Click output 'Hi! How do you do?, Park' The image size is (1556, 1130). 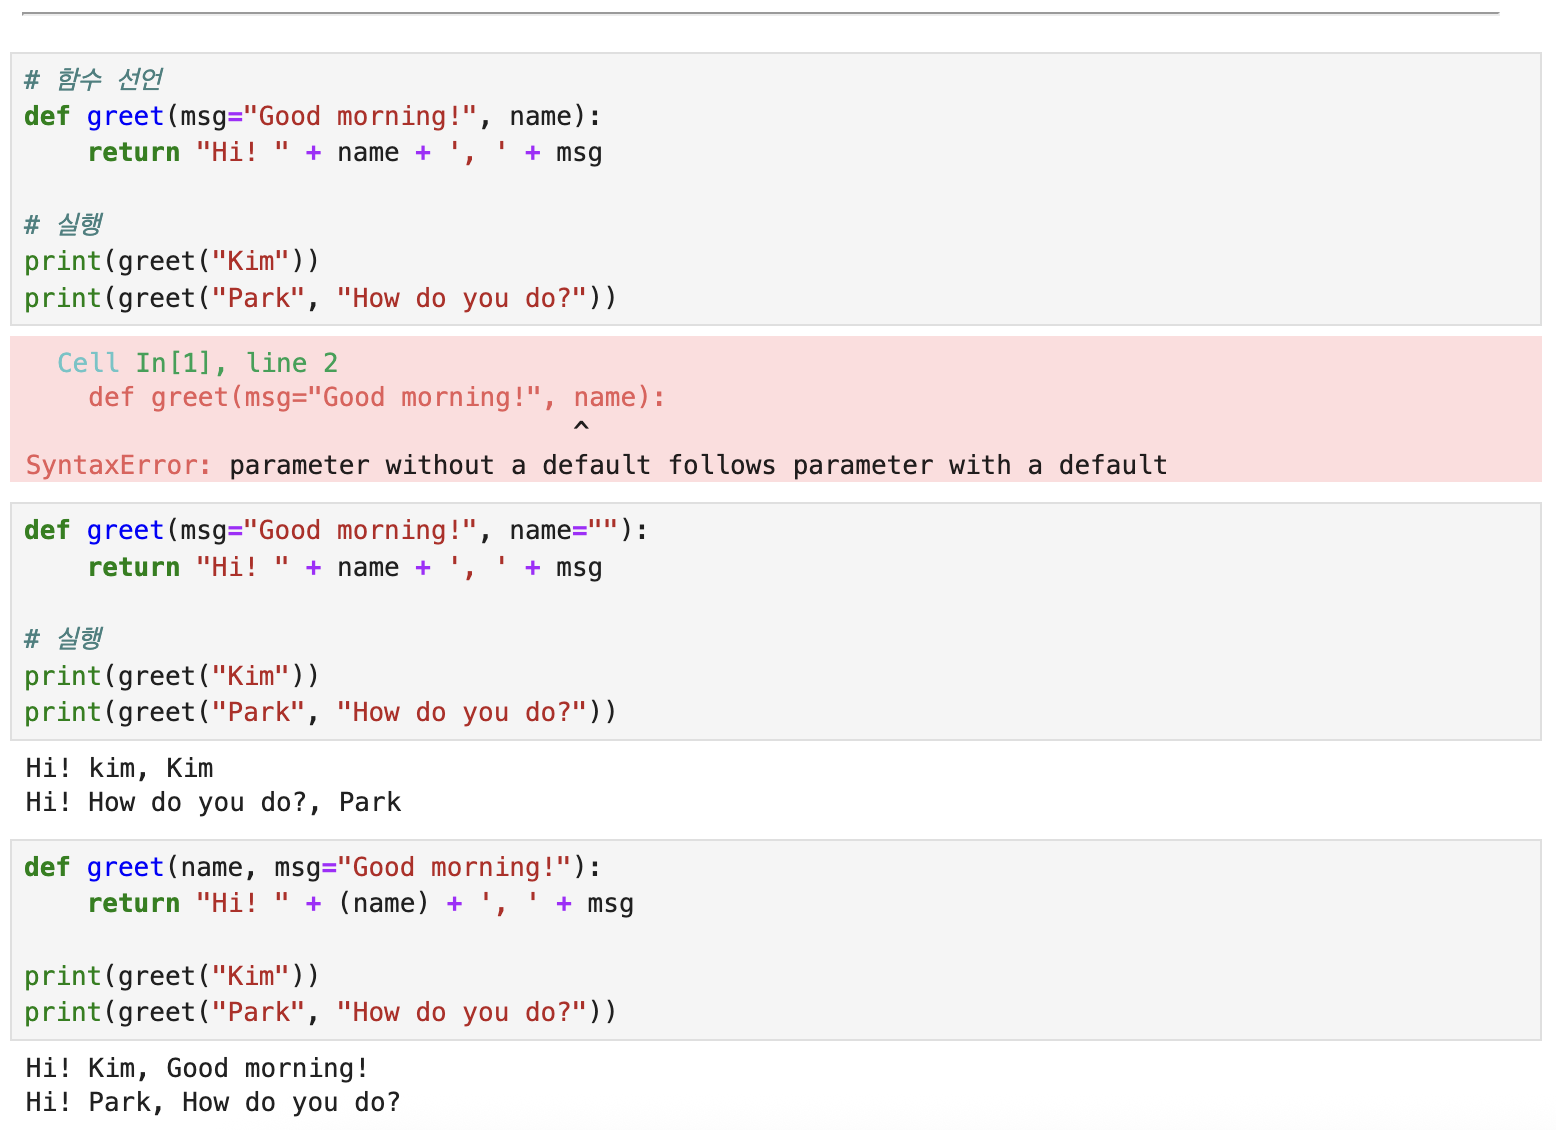(214, 802)
